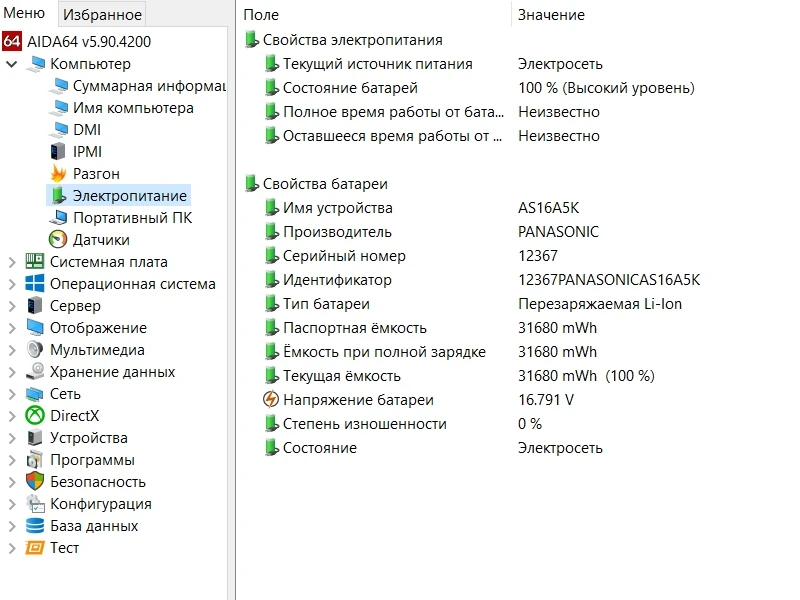
Task: Click the Системная плата motherboard icon
Action: [35, 261]
